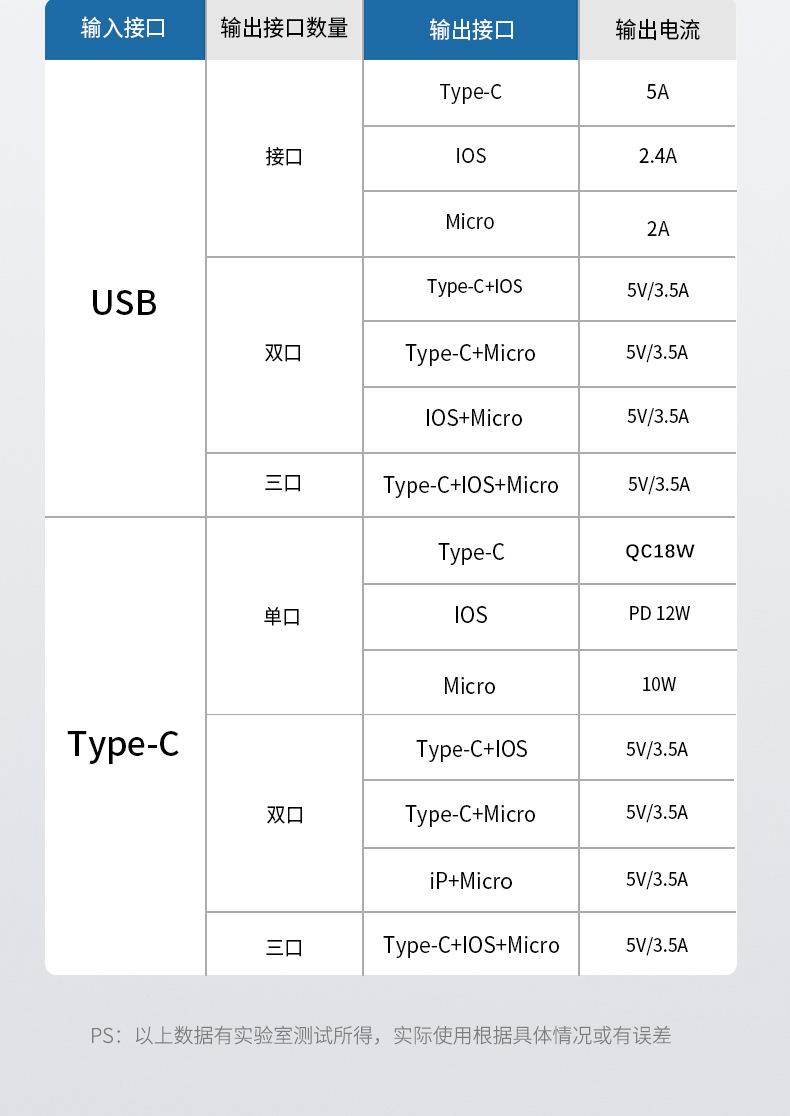Click the 接口 port count cell
This screenshot has width=790, height=1116.
point(284,157)
